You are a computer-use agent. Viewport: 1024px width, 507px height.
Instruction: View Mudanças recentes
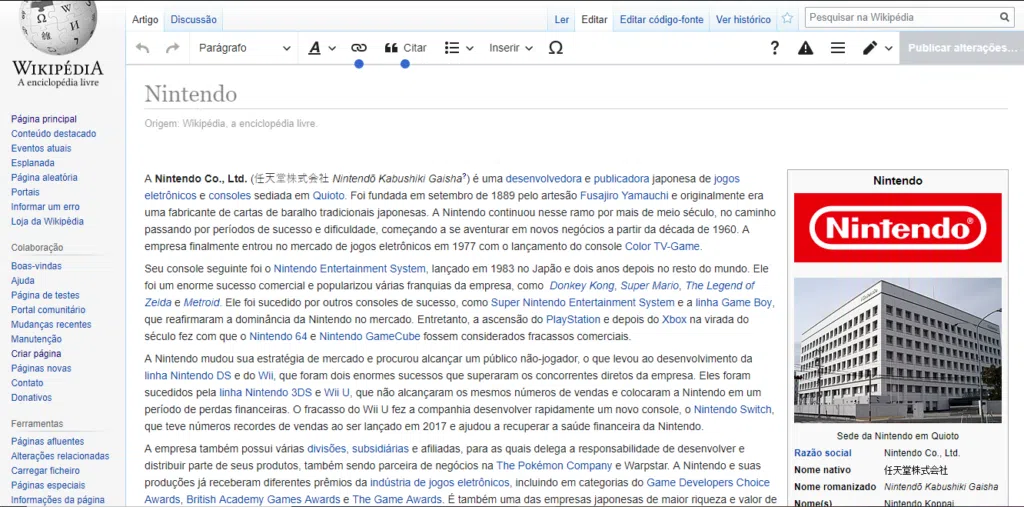tap(51, 324)
